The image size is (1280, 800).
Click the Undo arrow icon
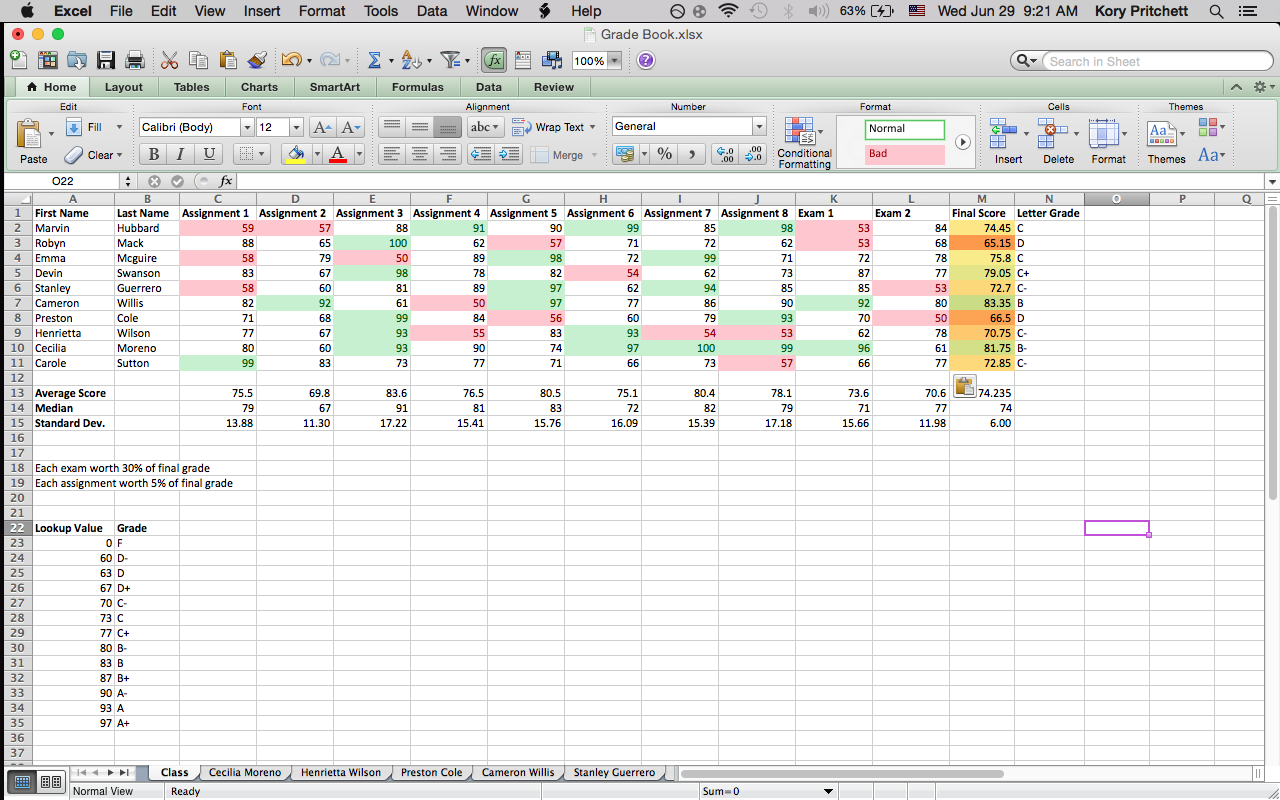[291, 61]
